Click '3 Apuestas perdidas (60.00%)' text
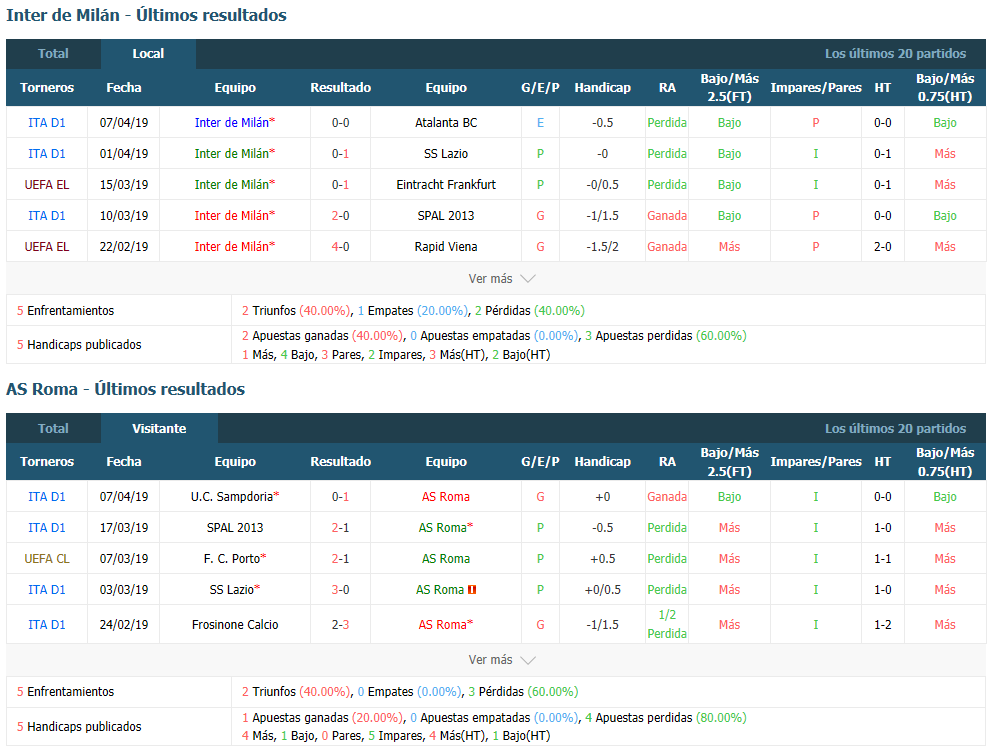 666,336
